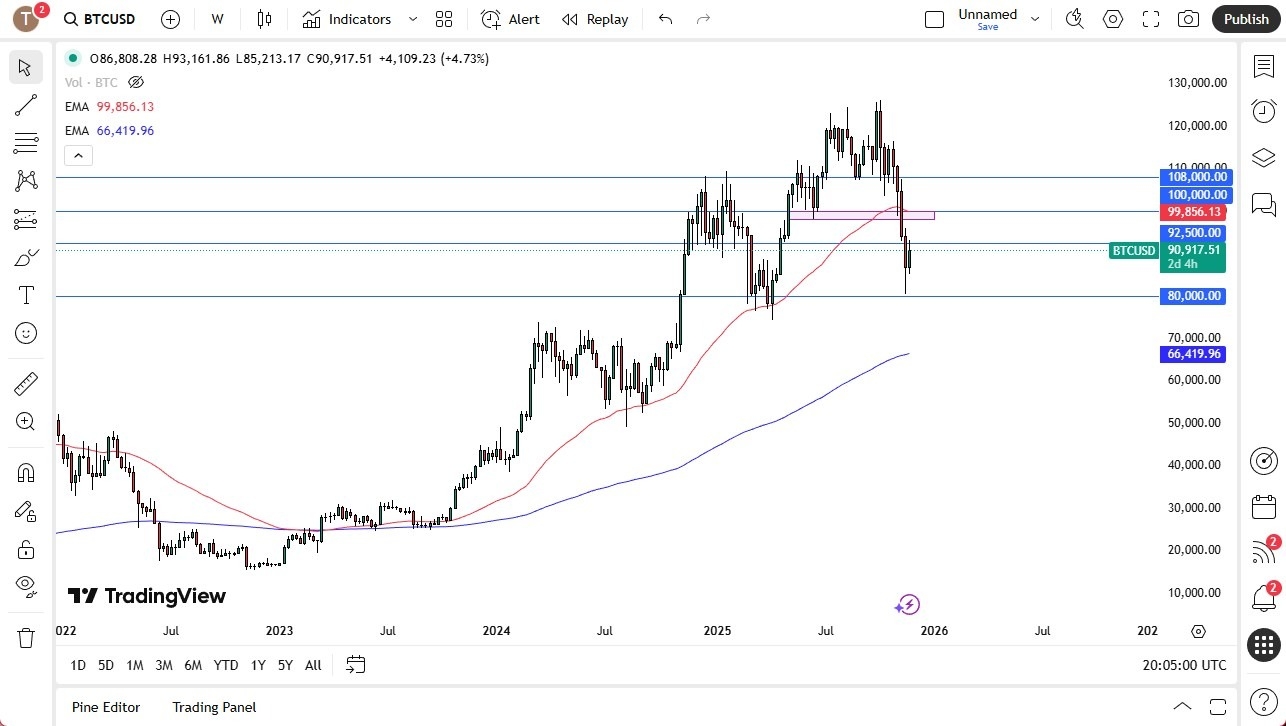Click the BTCUSD symbol search field
The width and height of the screenshot is (1286, 726).
tap(100, 19)
